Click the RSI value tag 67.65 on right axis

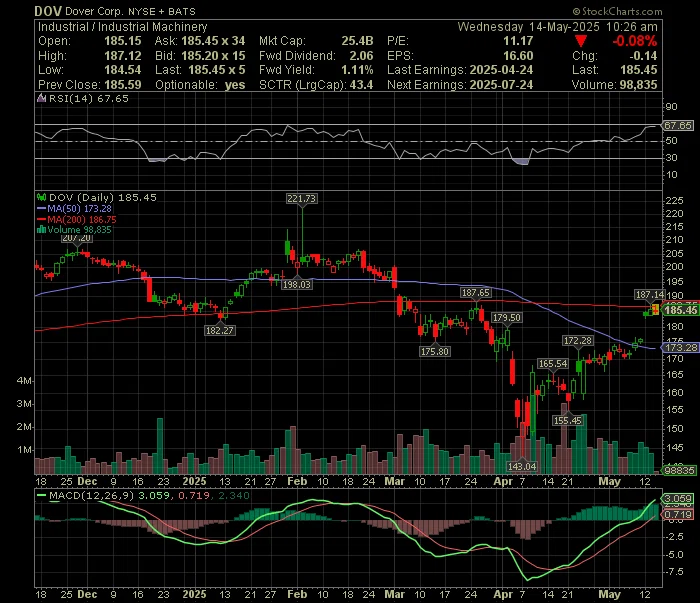tap(678, 125)
